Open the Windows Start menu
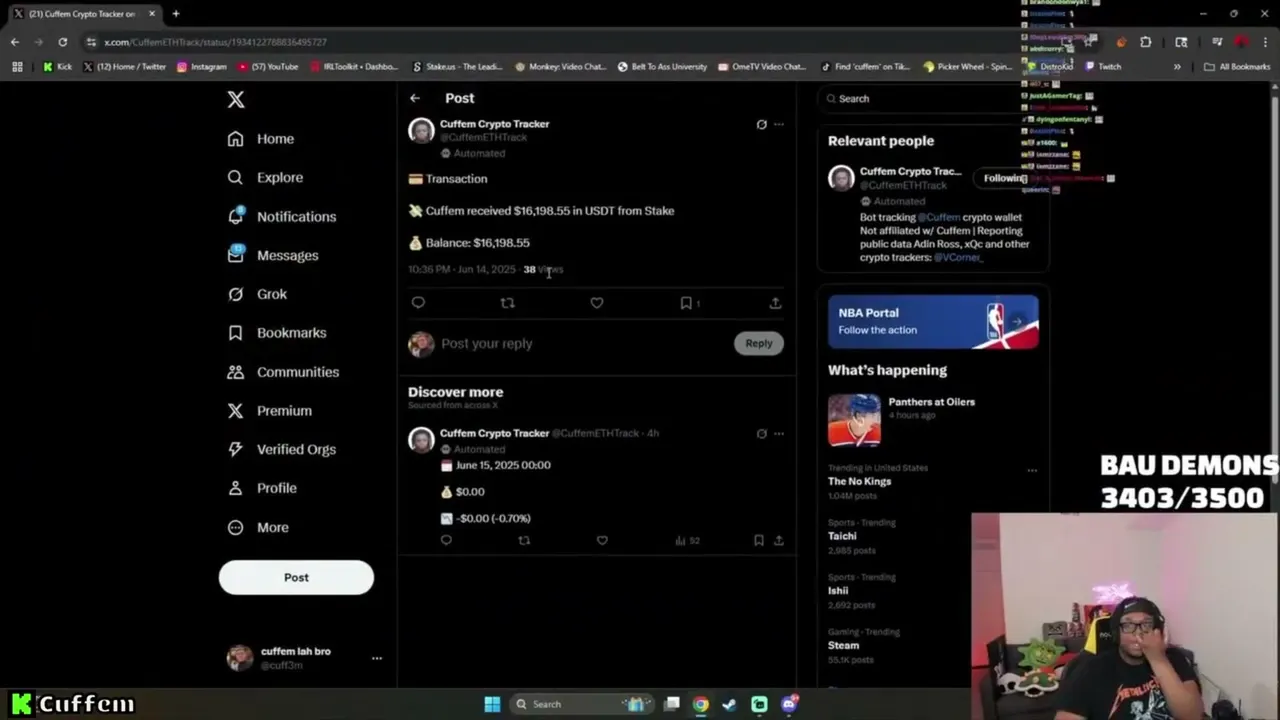The image size is (1280, 720). pos(492,704)
